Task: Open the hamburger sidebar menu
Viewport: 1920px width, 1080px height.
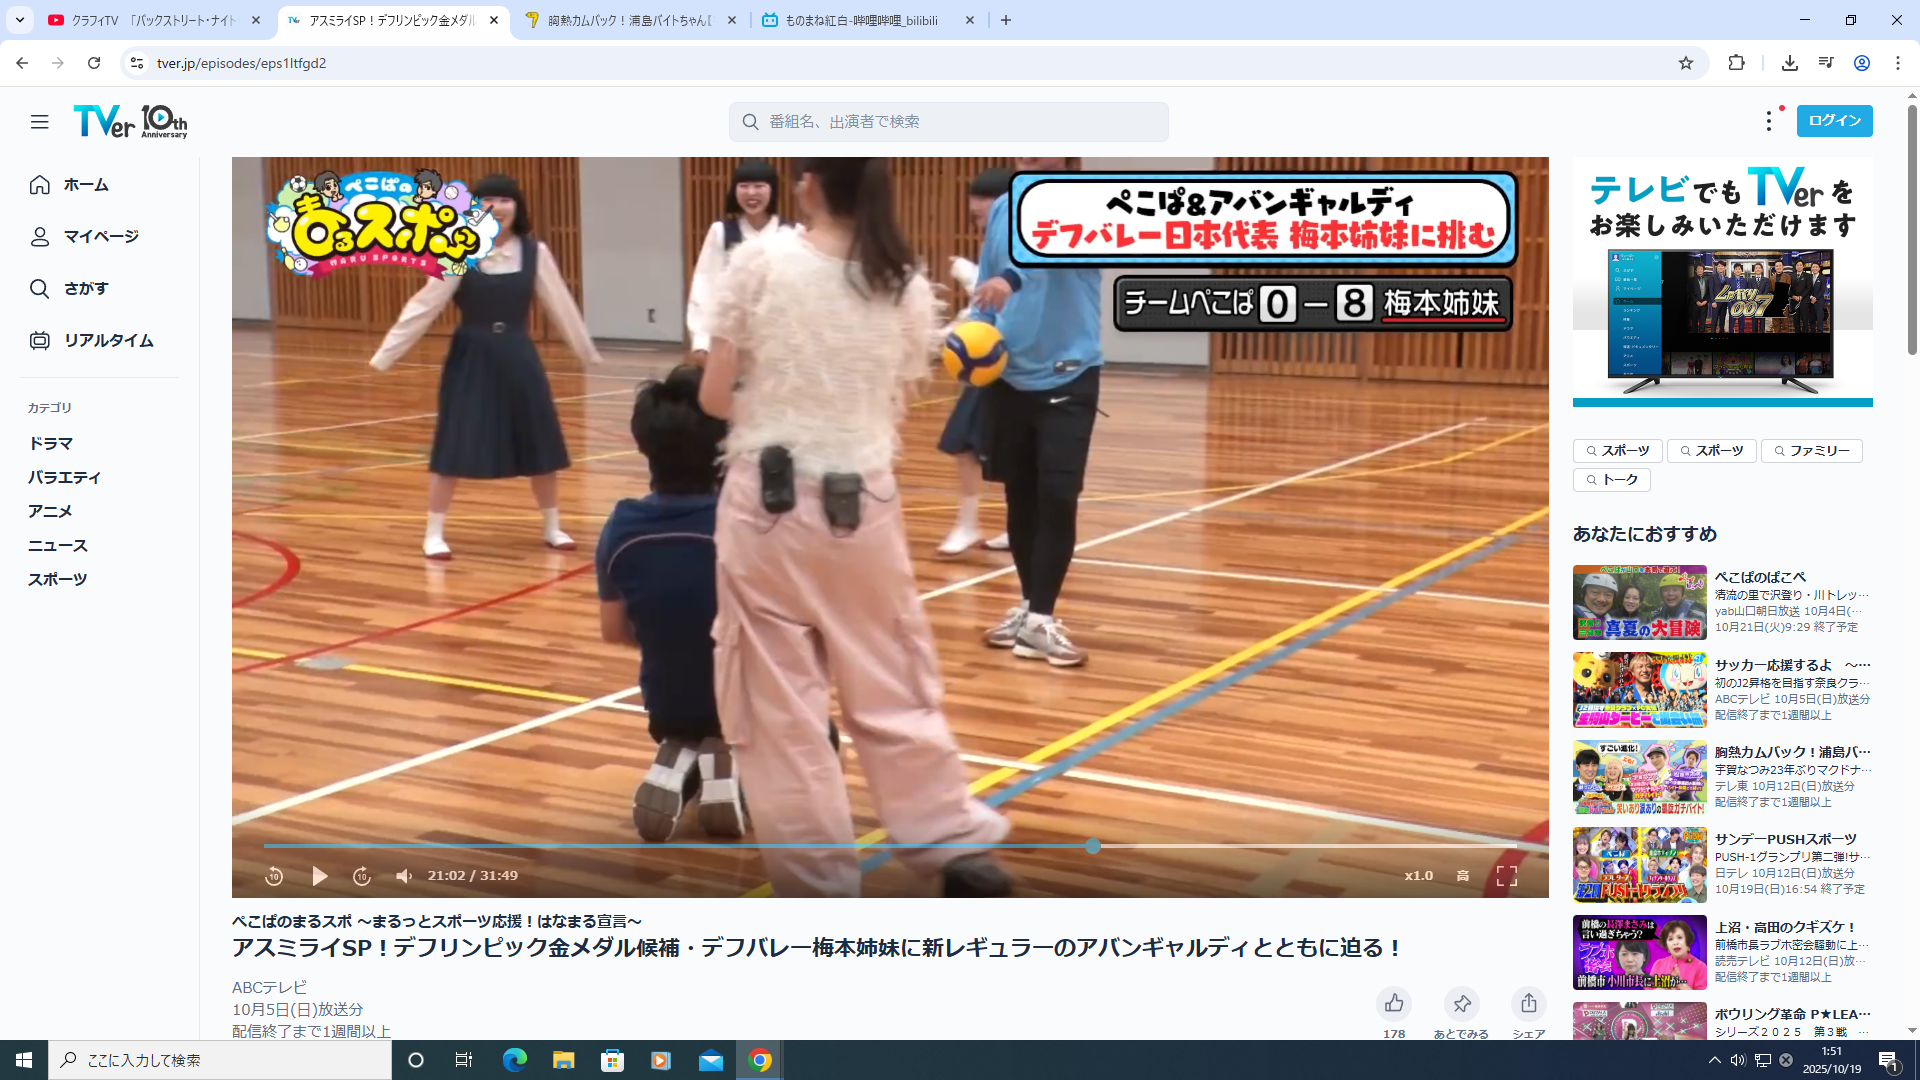Action: point(39,122)
